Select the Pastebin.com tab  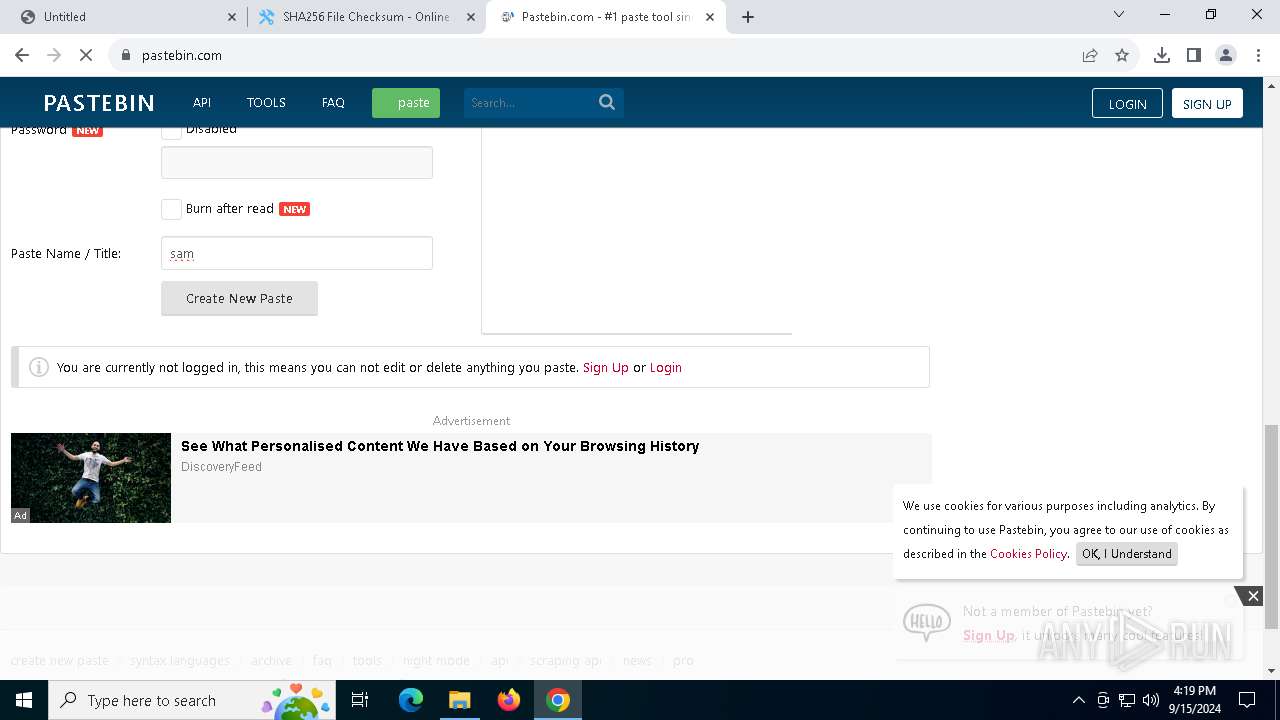point(606,17)
